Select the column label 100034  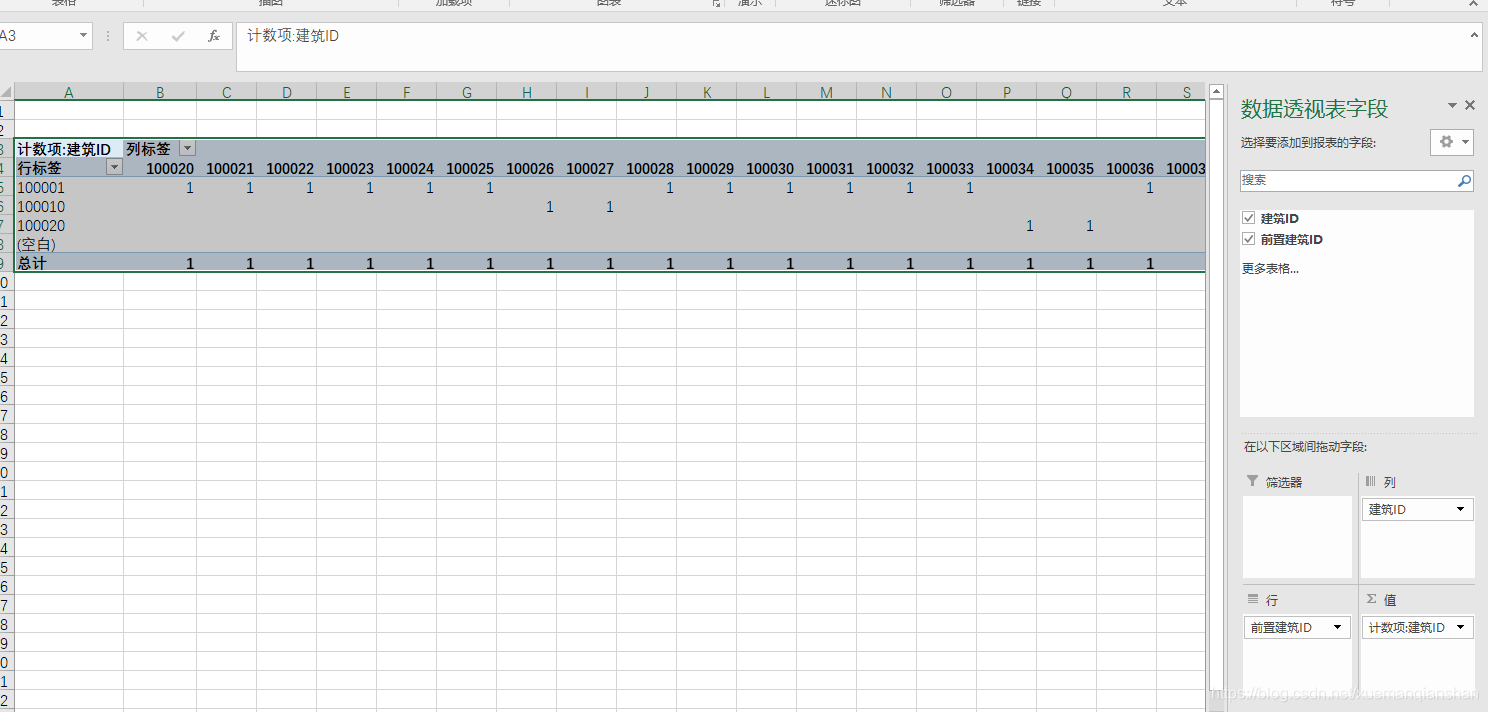[1010, 168]
